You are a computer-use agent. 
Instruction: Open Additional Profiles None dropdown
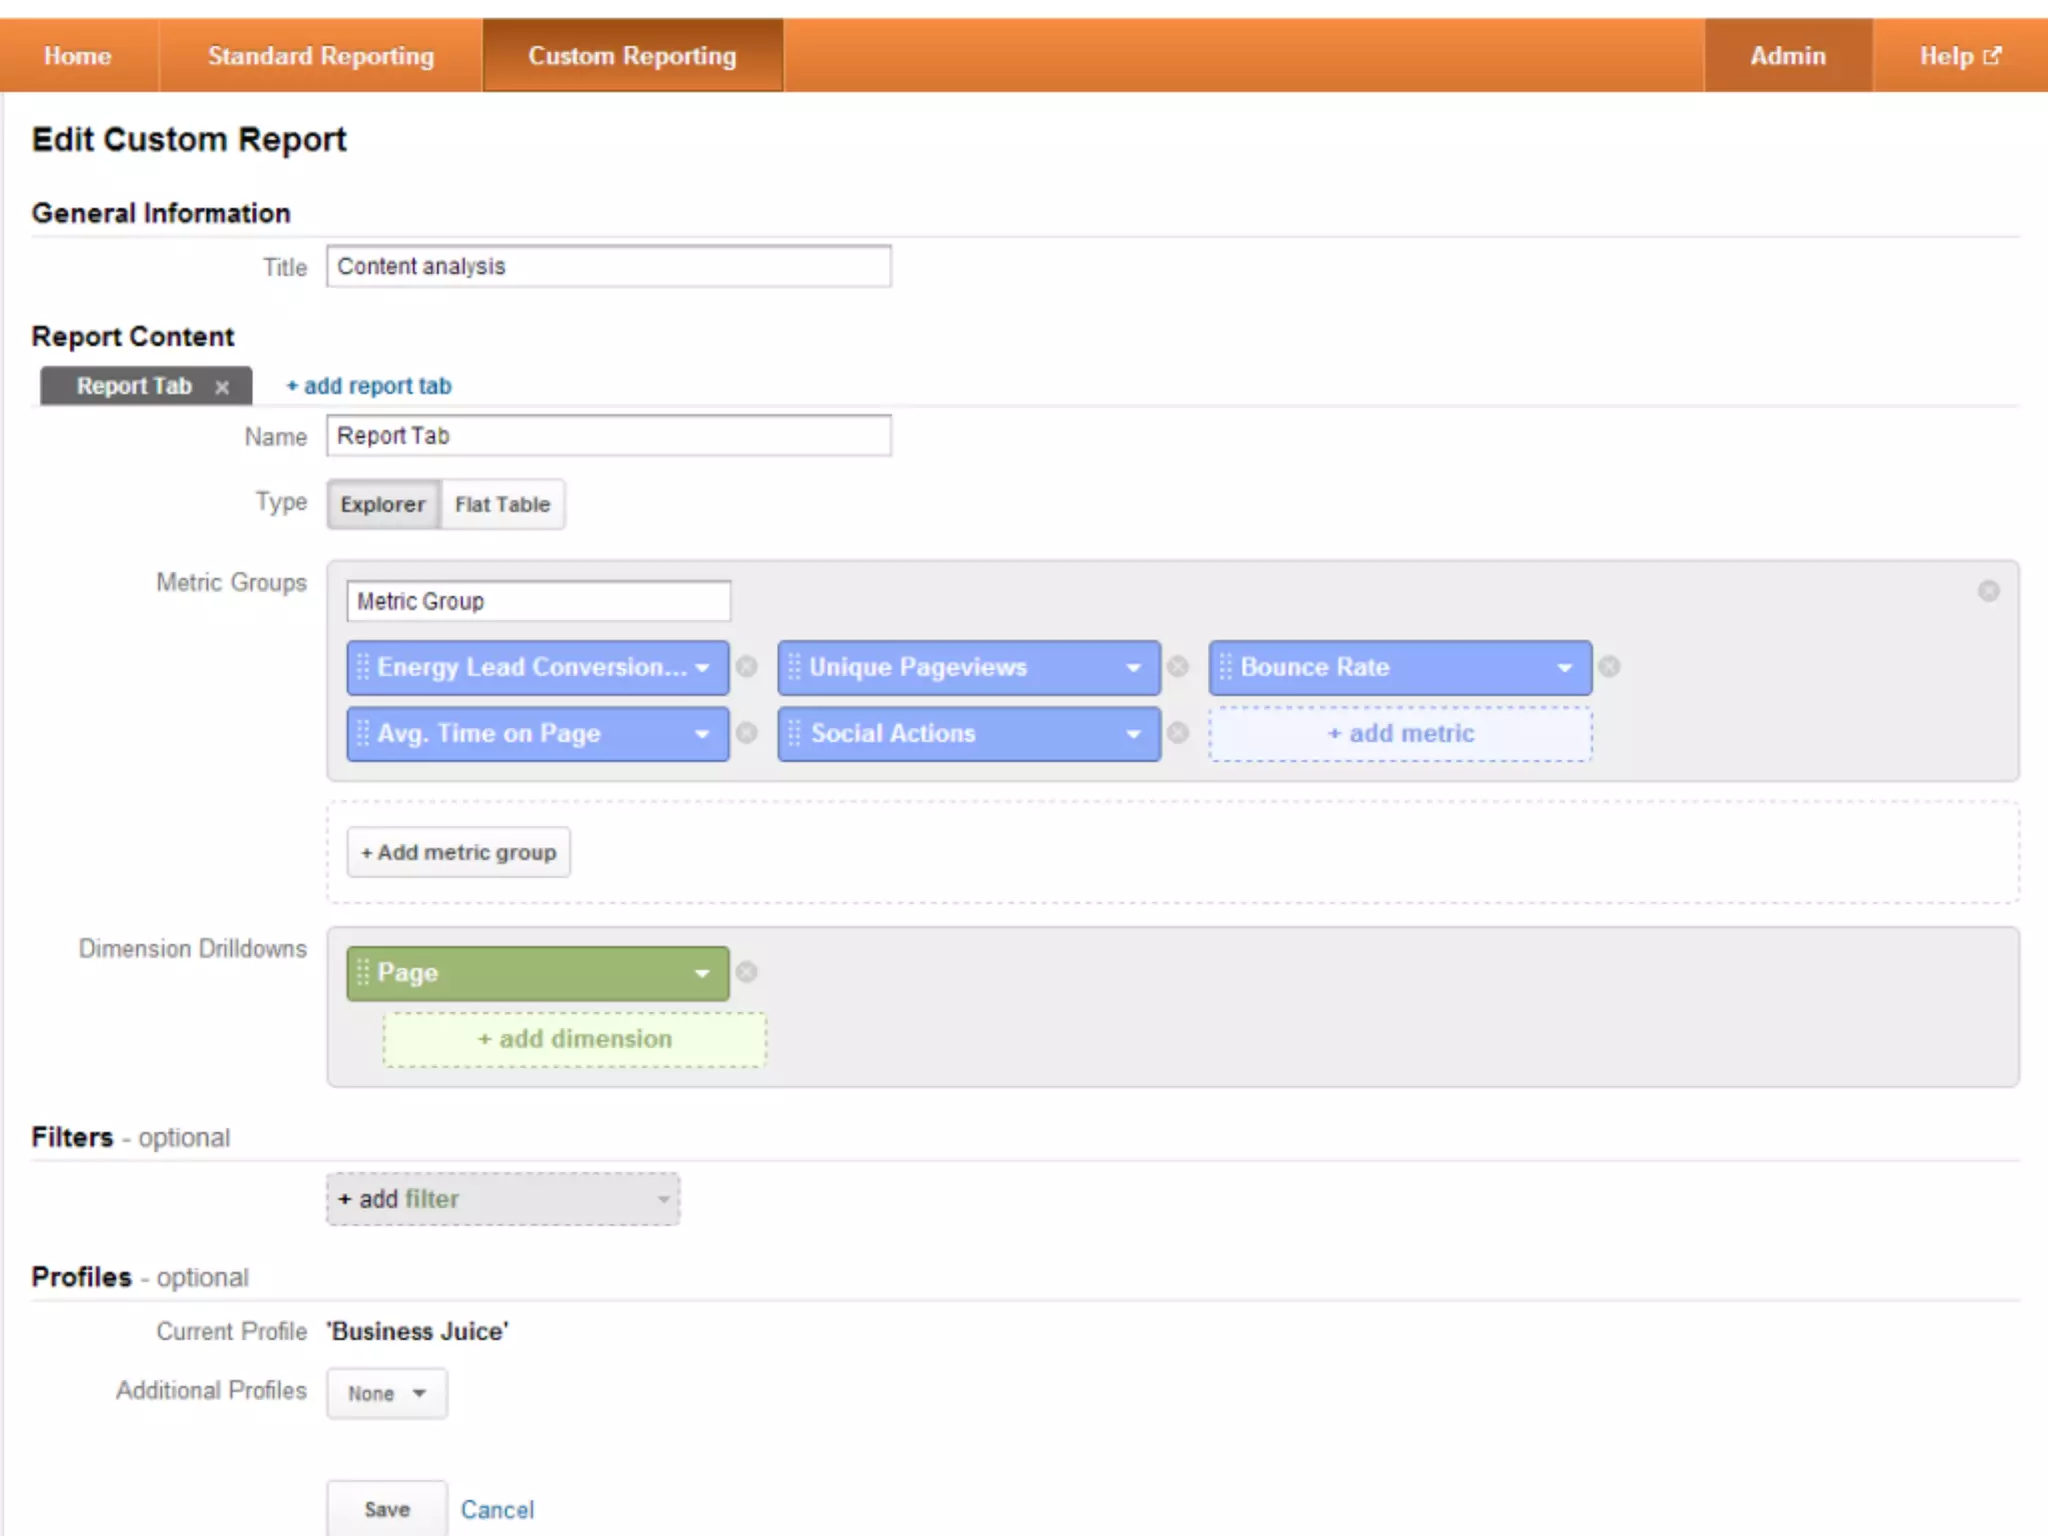point(387,1393)
